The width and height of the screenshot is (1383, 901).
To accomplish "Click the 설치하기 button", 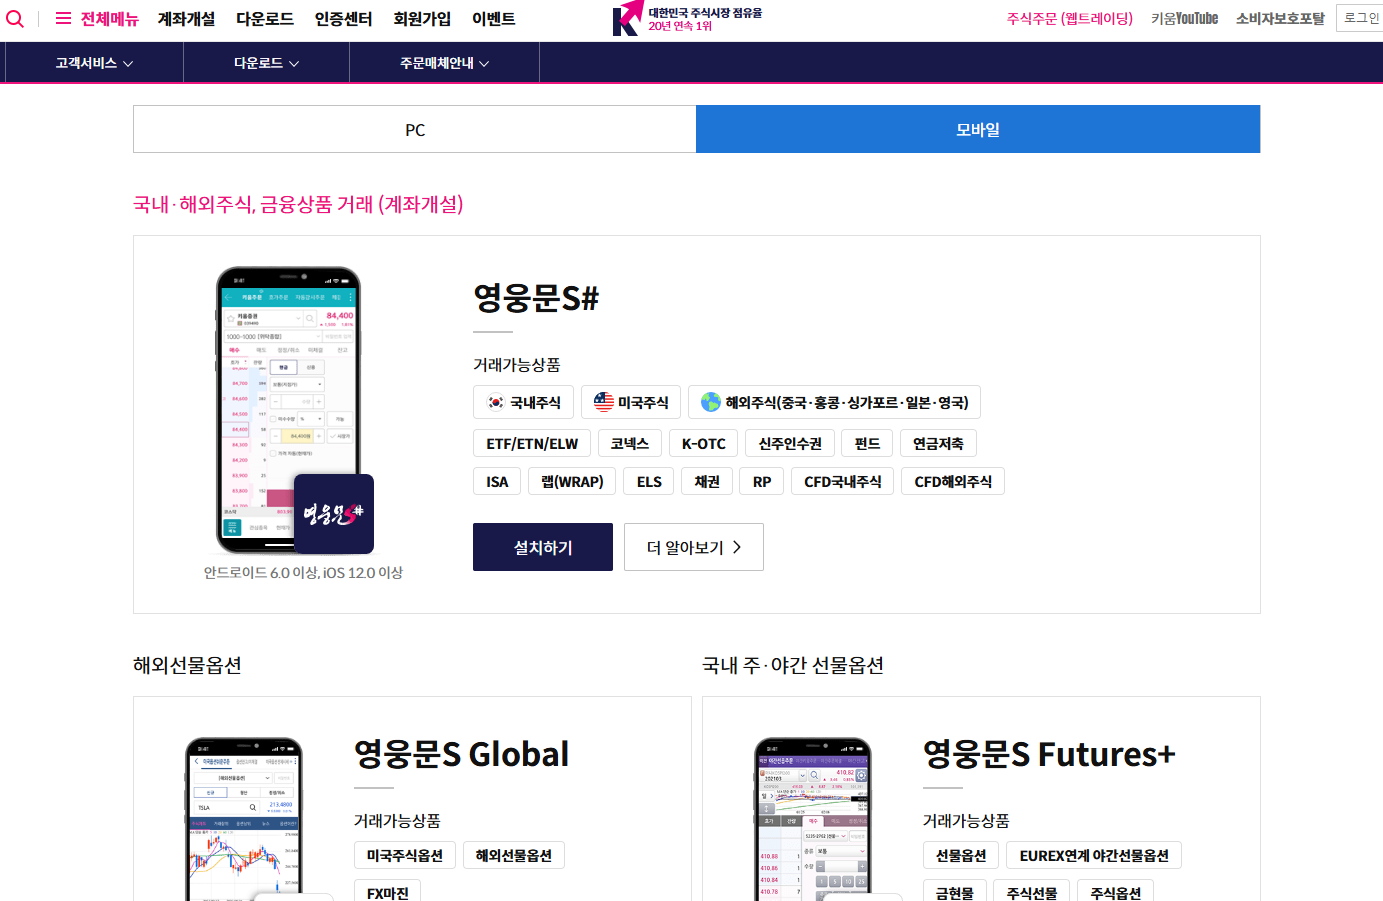I will coord(543,547).
